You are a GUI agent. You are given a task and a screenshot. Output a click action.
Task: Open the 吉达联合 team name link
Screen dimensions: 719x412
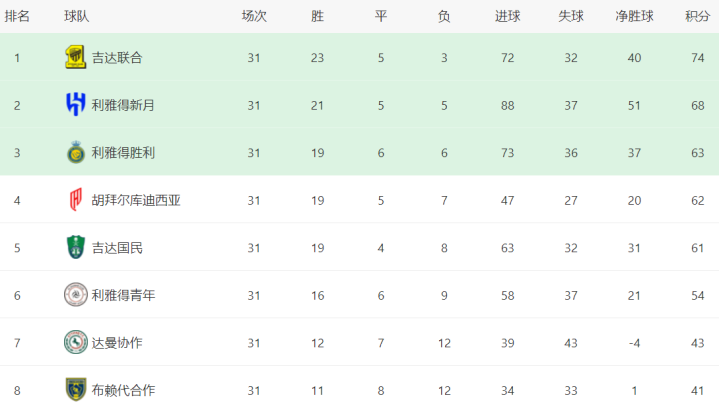[117, 58]
